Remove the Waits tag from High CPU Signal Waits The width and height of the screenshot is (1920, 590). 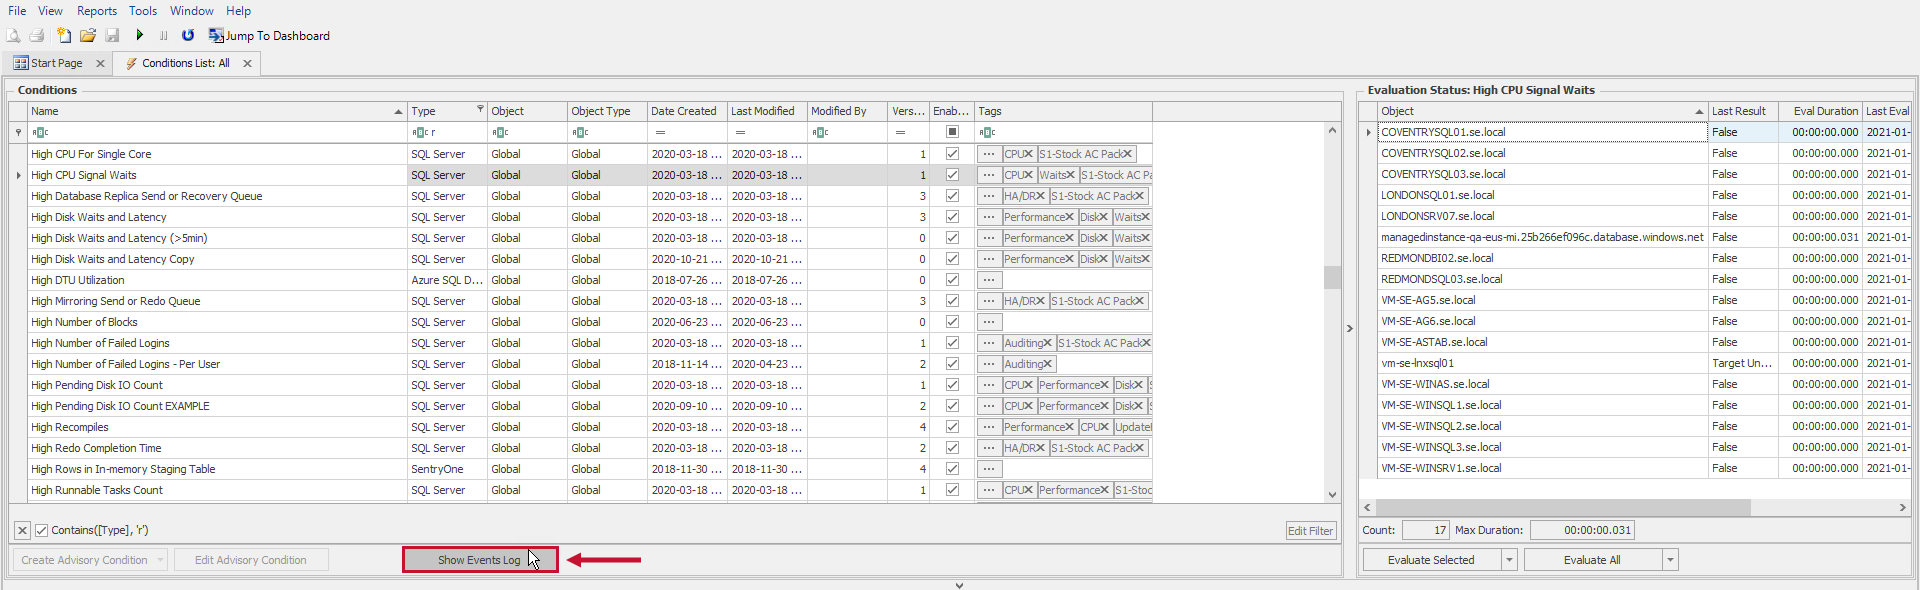(x=1070, y=175)
